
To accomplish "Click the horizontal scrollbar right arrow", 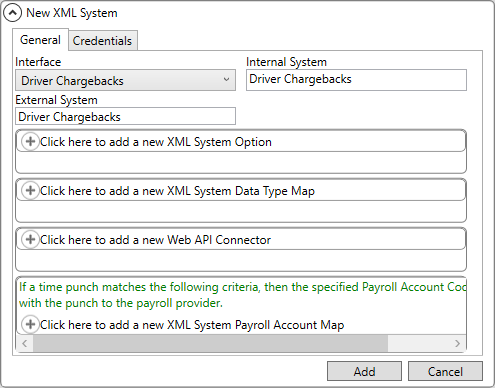I will point(458,343).
